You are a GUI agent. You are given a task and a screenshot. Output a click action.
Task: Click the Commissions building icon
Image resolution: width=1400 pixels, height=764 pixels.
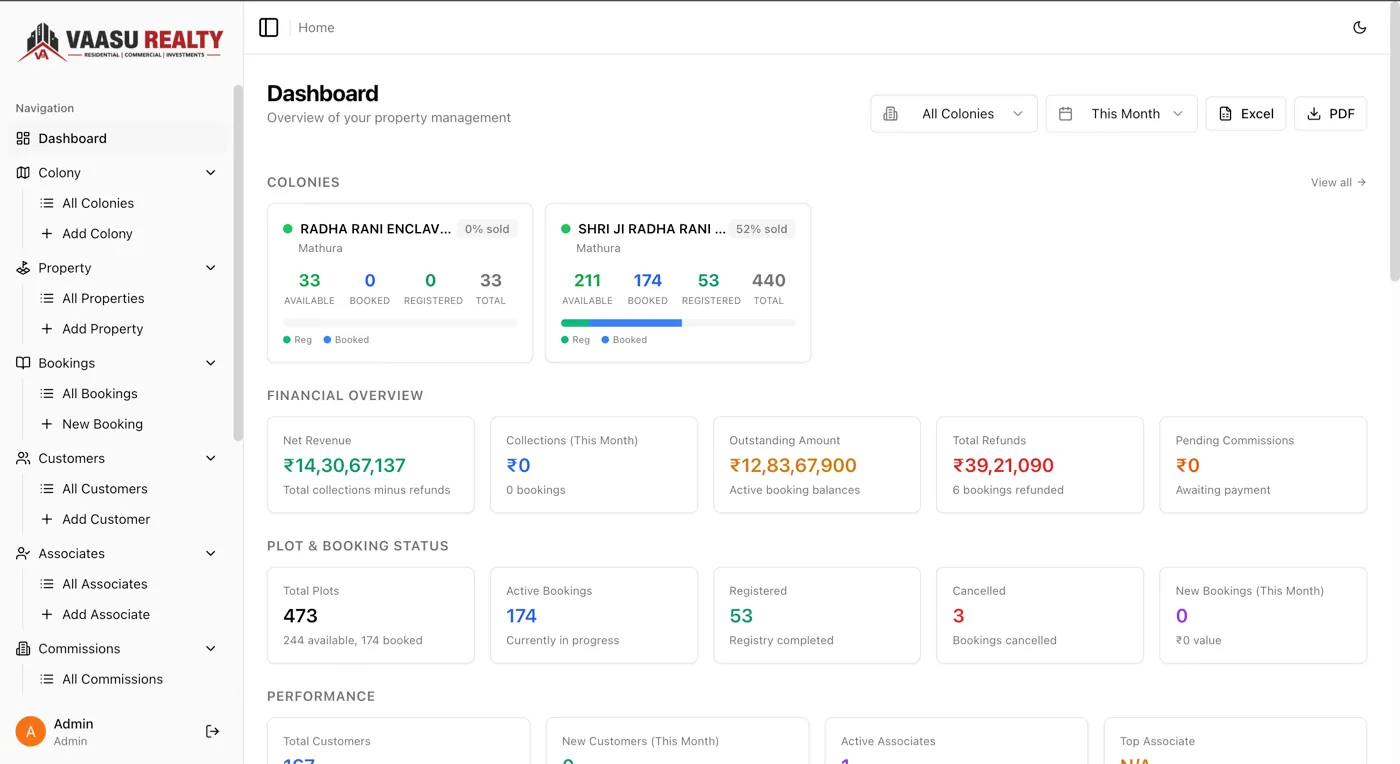(x=23, y=649)
